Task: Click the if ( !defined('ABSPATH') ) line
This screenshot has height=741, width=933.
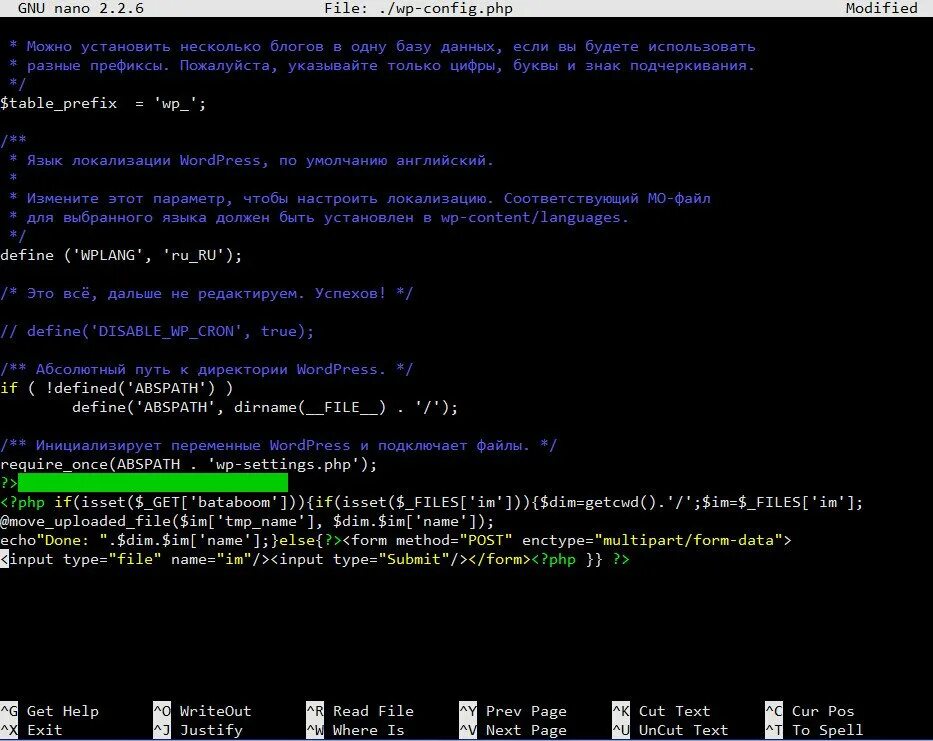Action: click(117, 388)
